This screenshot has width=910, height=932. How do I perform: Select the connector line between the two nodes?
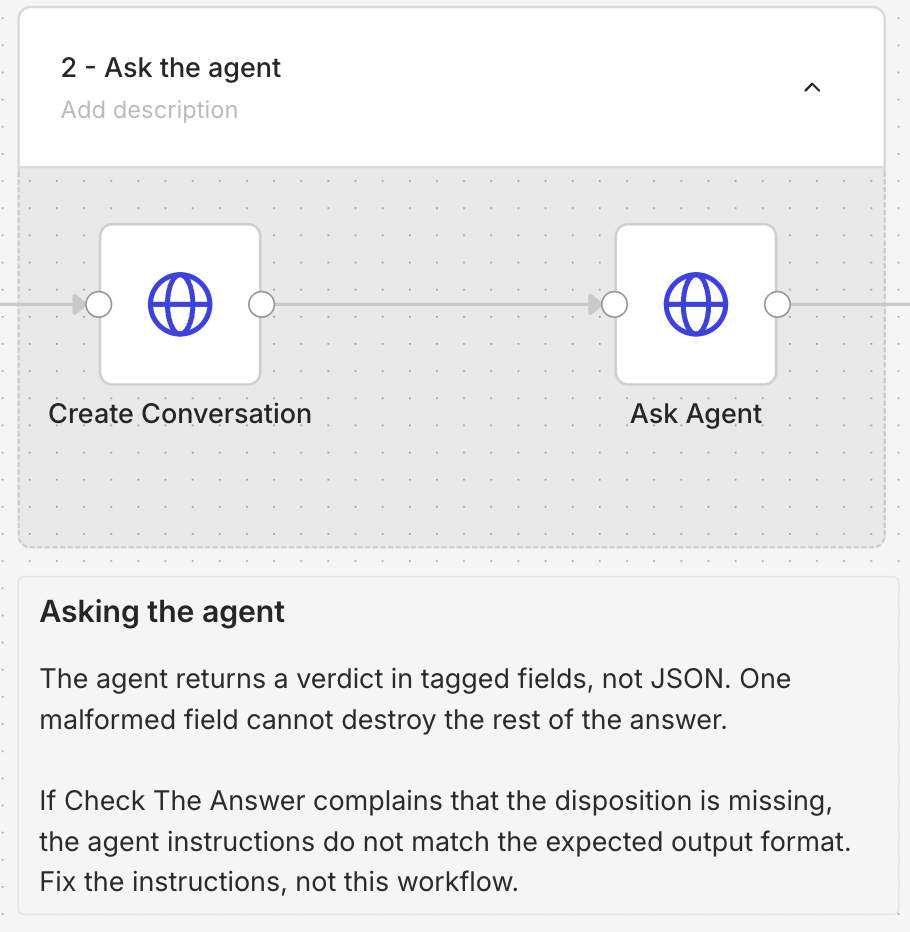pyautogui.click(x=432, y=304)
